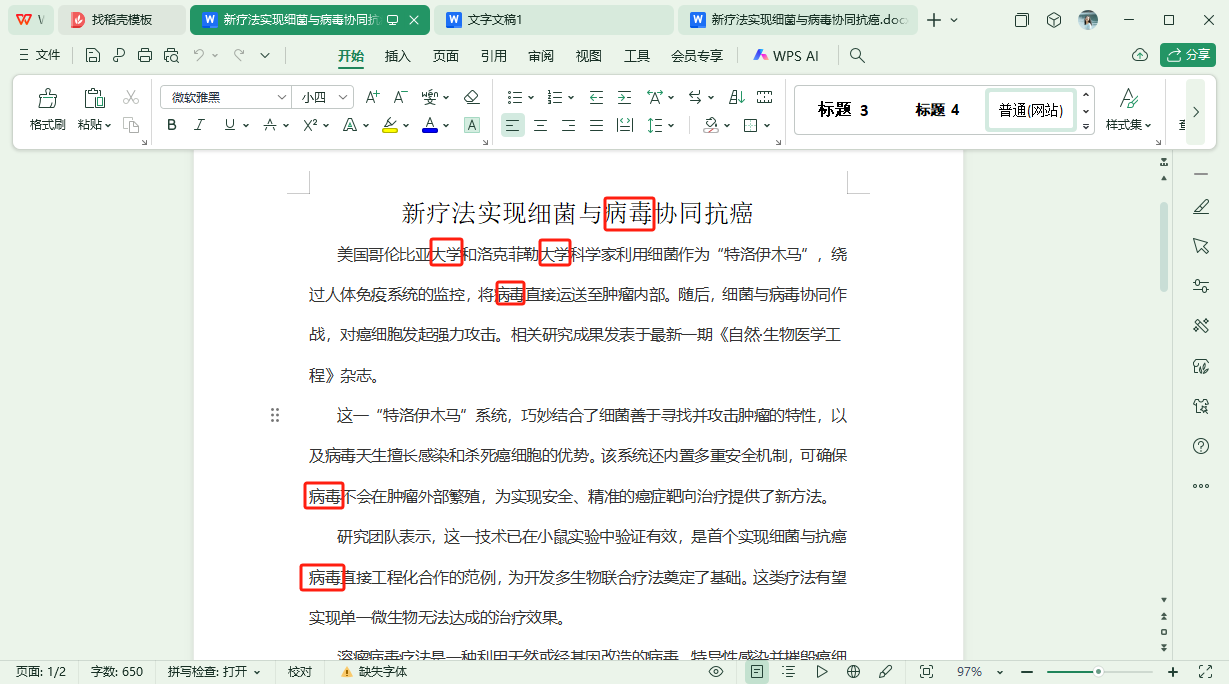Open the bullet list icon
Image resolution: width=1229 pixels, height=684 pixels.
[514, 97]
